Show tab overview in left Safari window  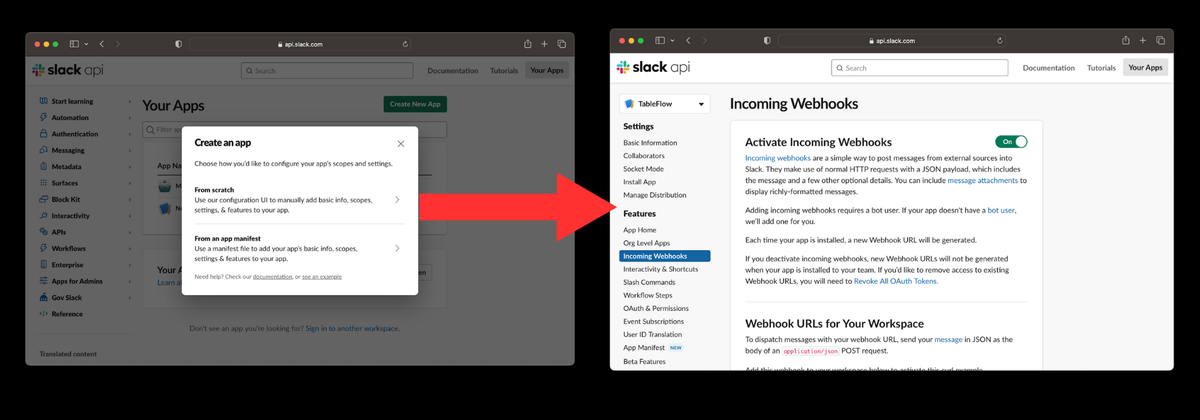point(561,44)
